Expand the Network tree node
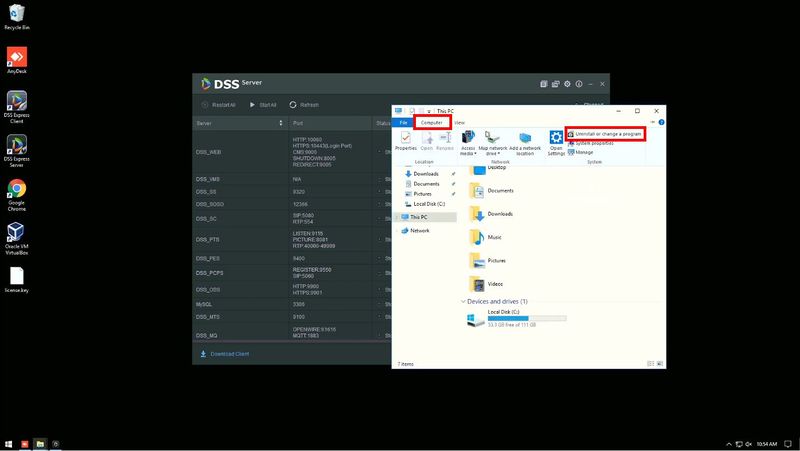Image resolution: width=800 pixels, height=451 pixels. click(397, 231)
